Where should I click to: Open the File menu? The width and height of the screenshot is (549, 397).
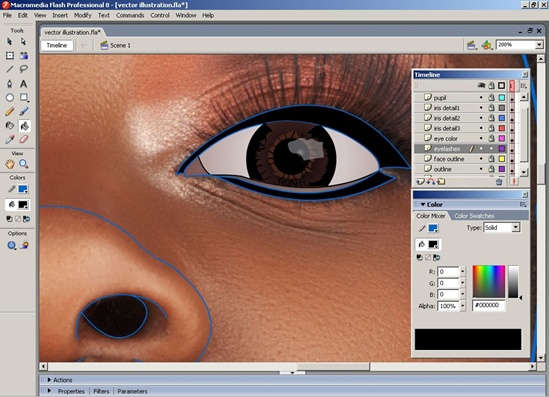tap(7, 15)
